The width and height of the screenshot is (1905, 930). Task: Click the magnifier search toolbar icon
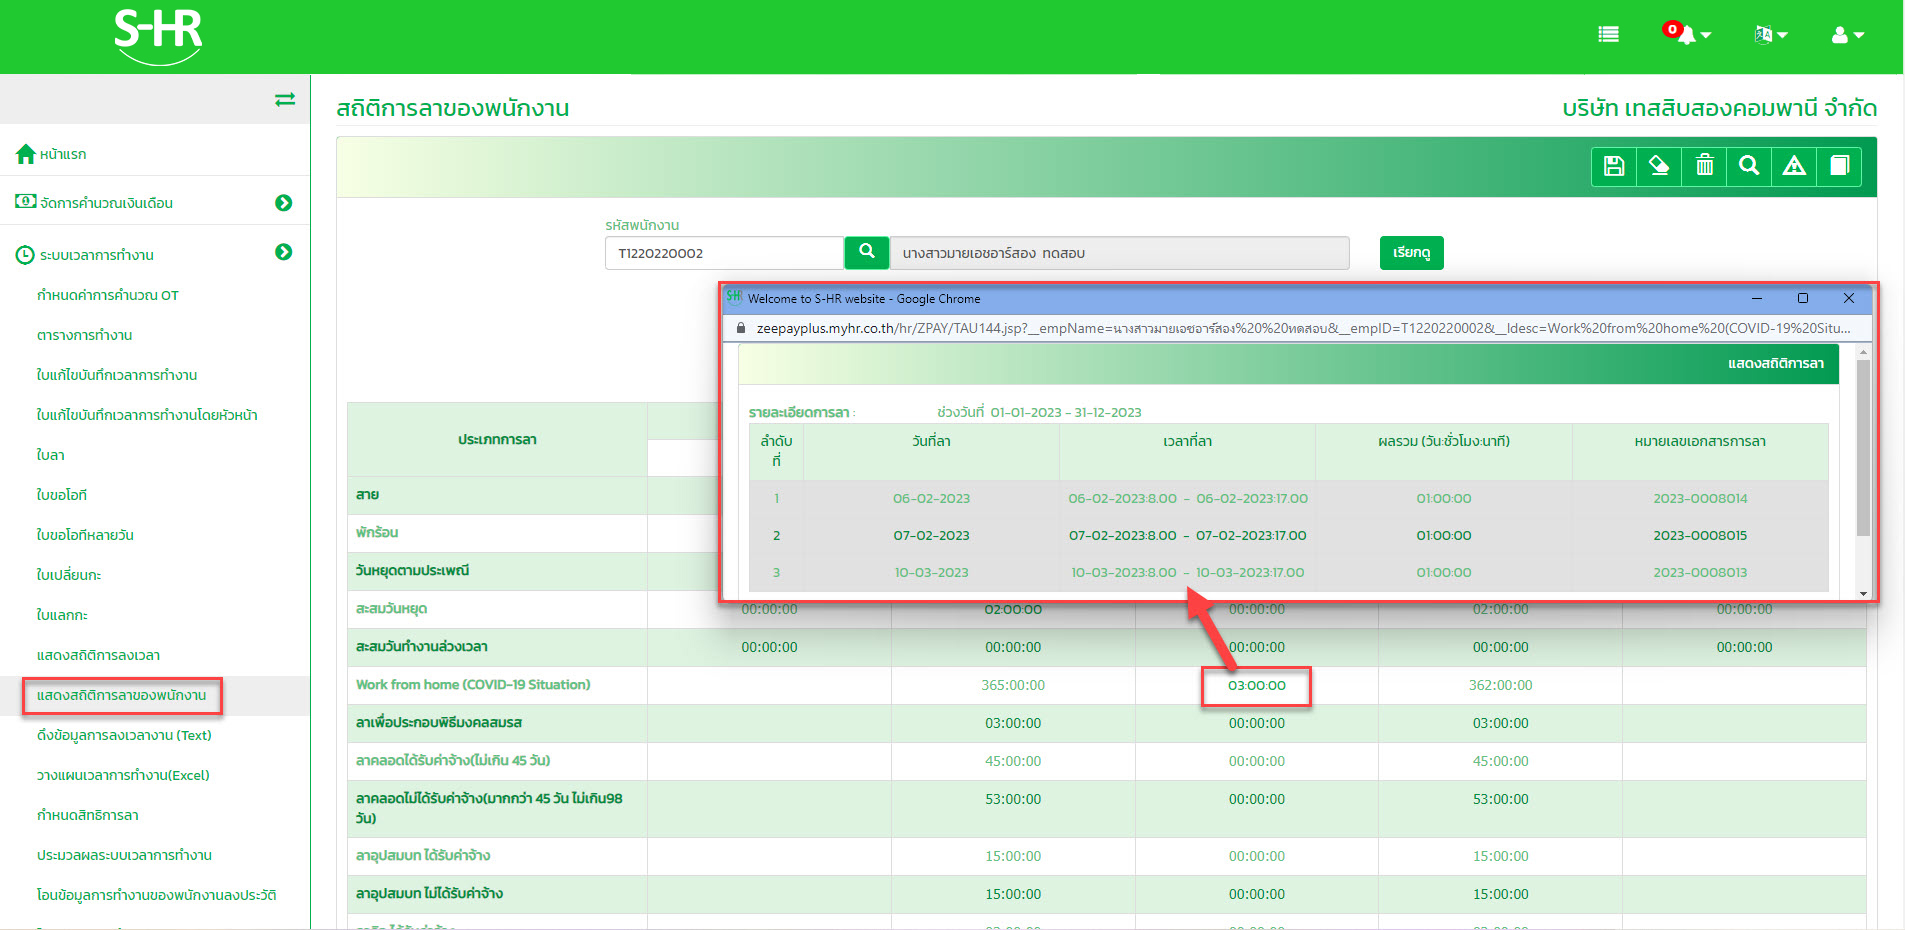[1749, 166]
